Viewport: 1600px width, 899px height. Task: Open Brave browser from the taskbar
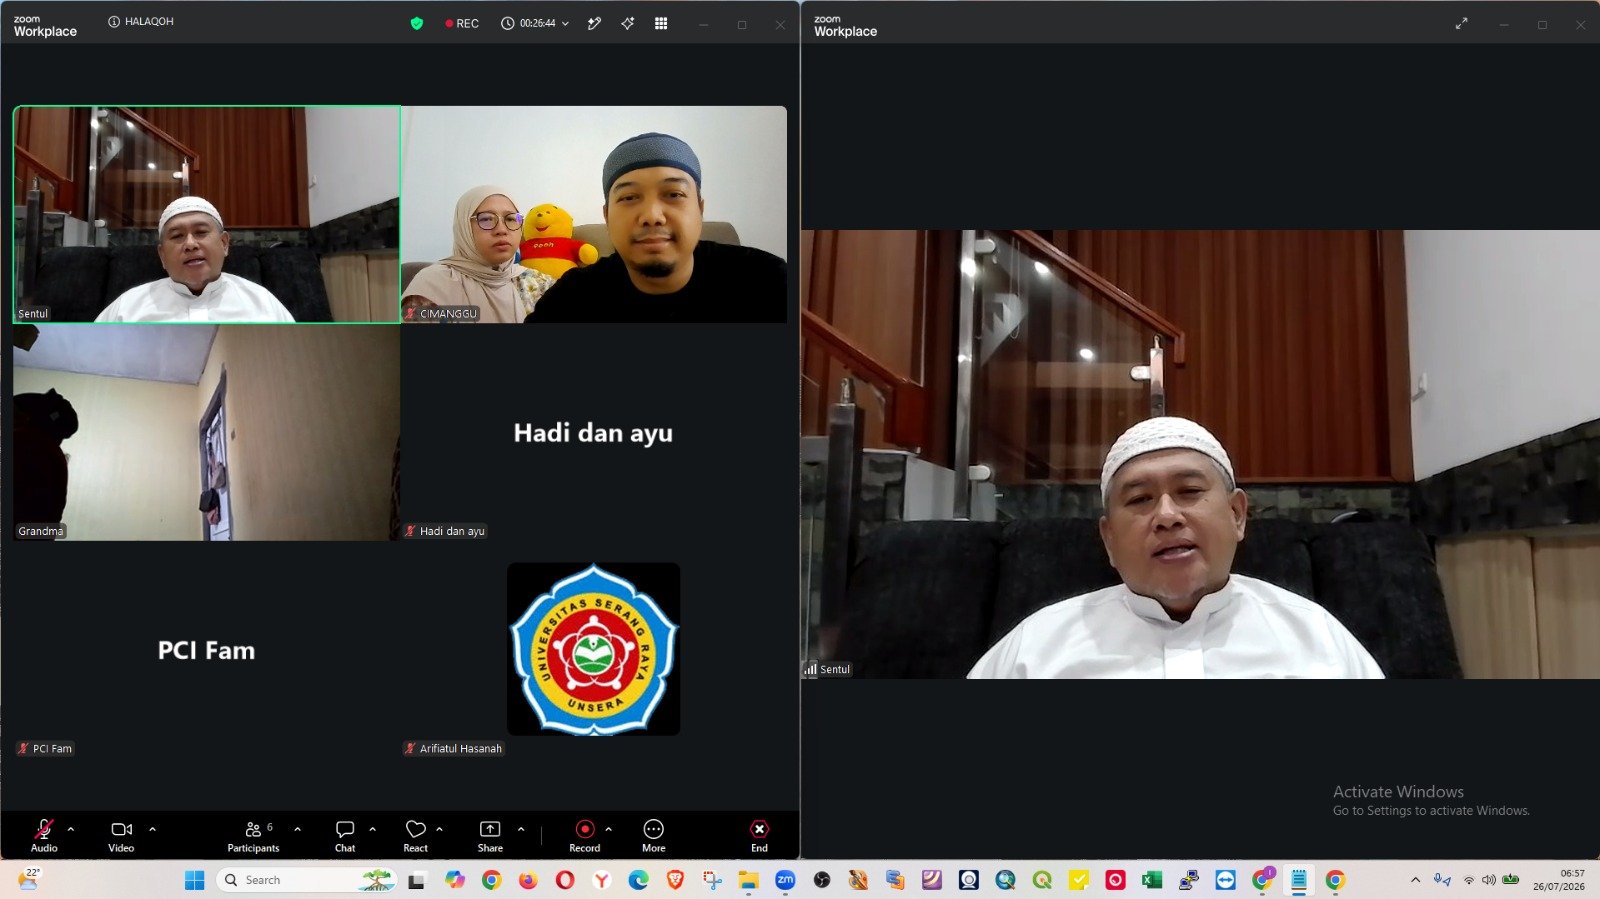tap(675, 880)
